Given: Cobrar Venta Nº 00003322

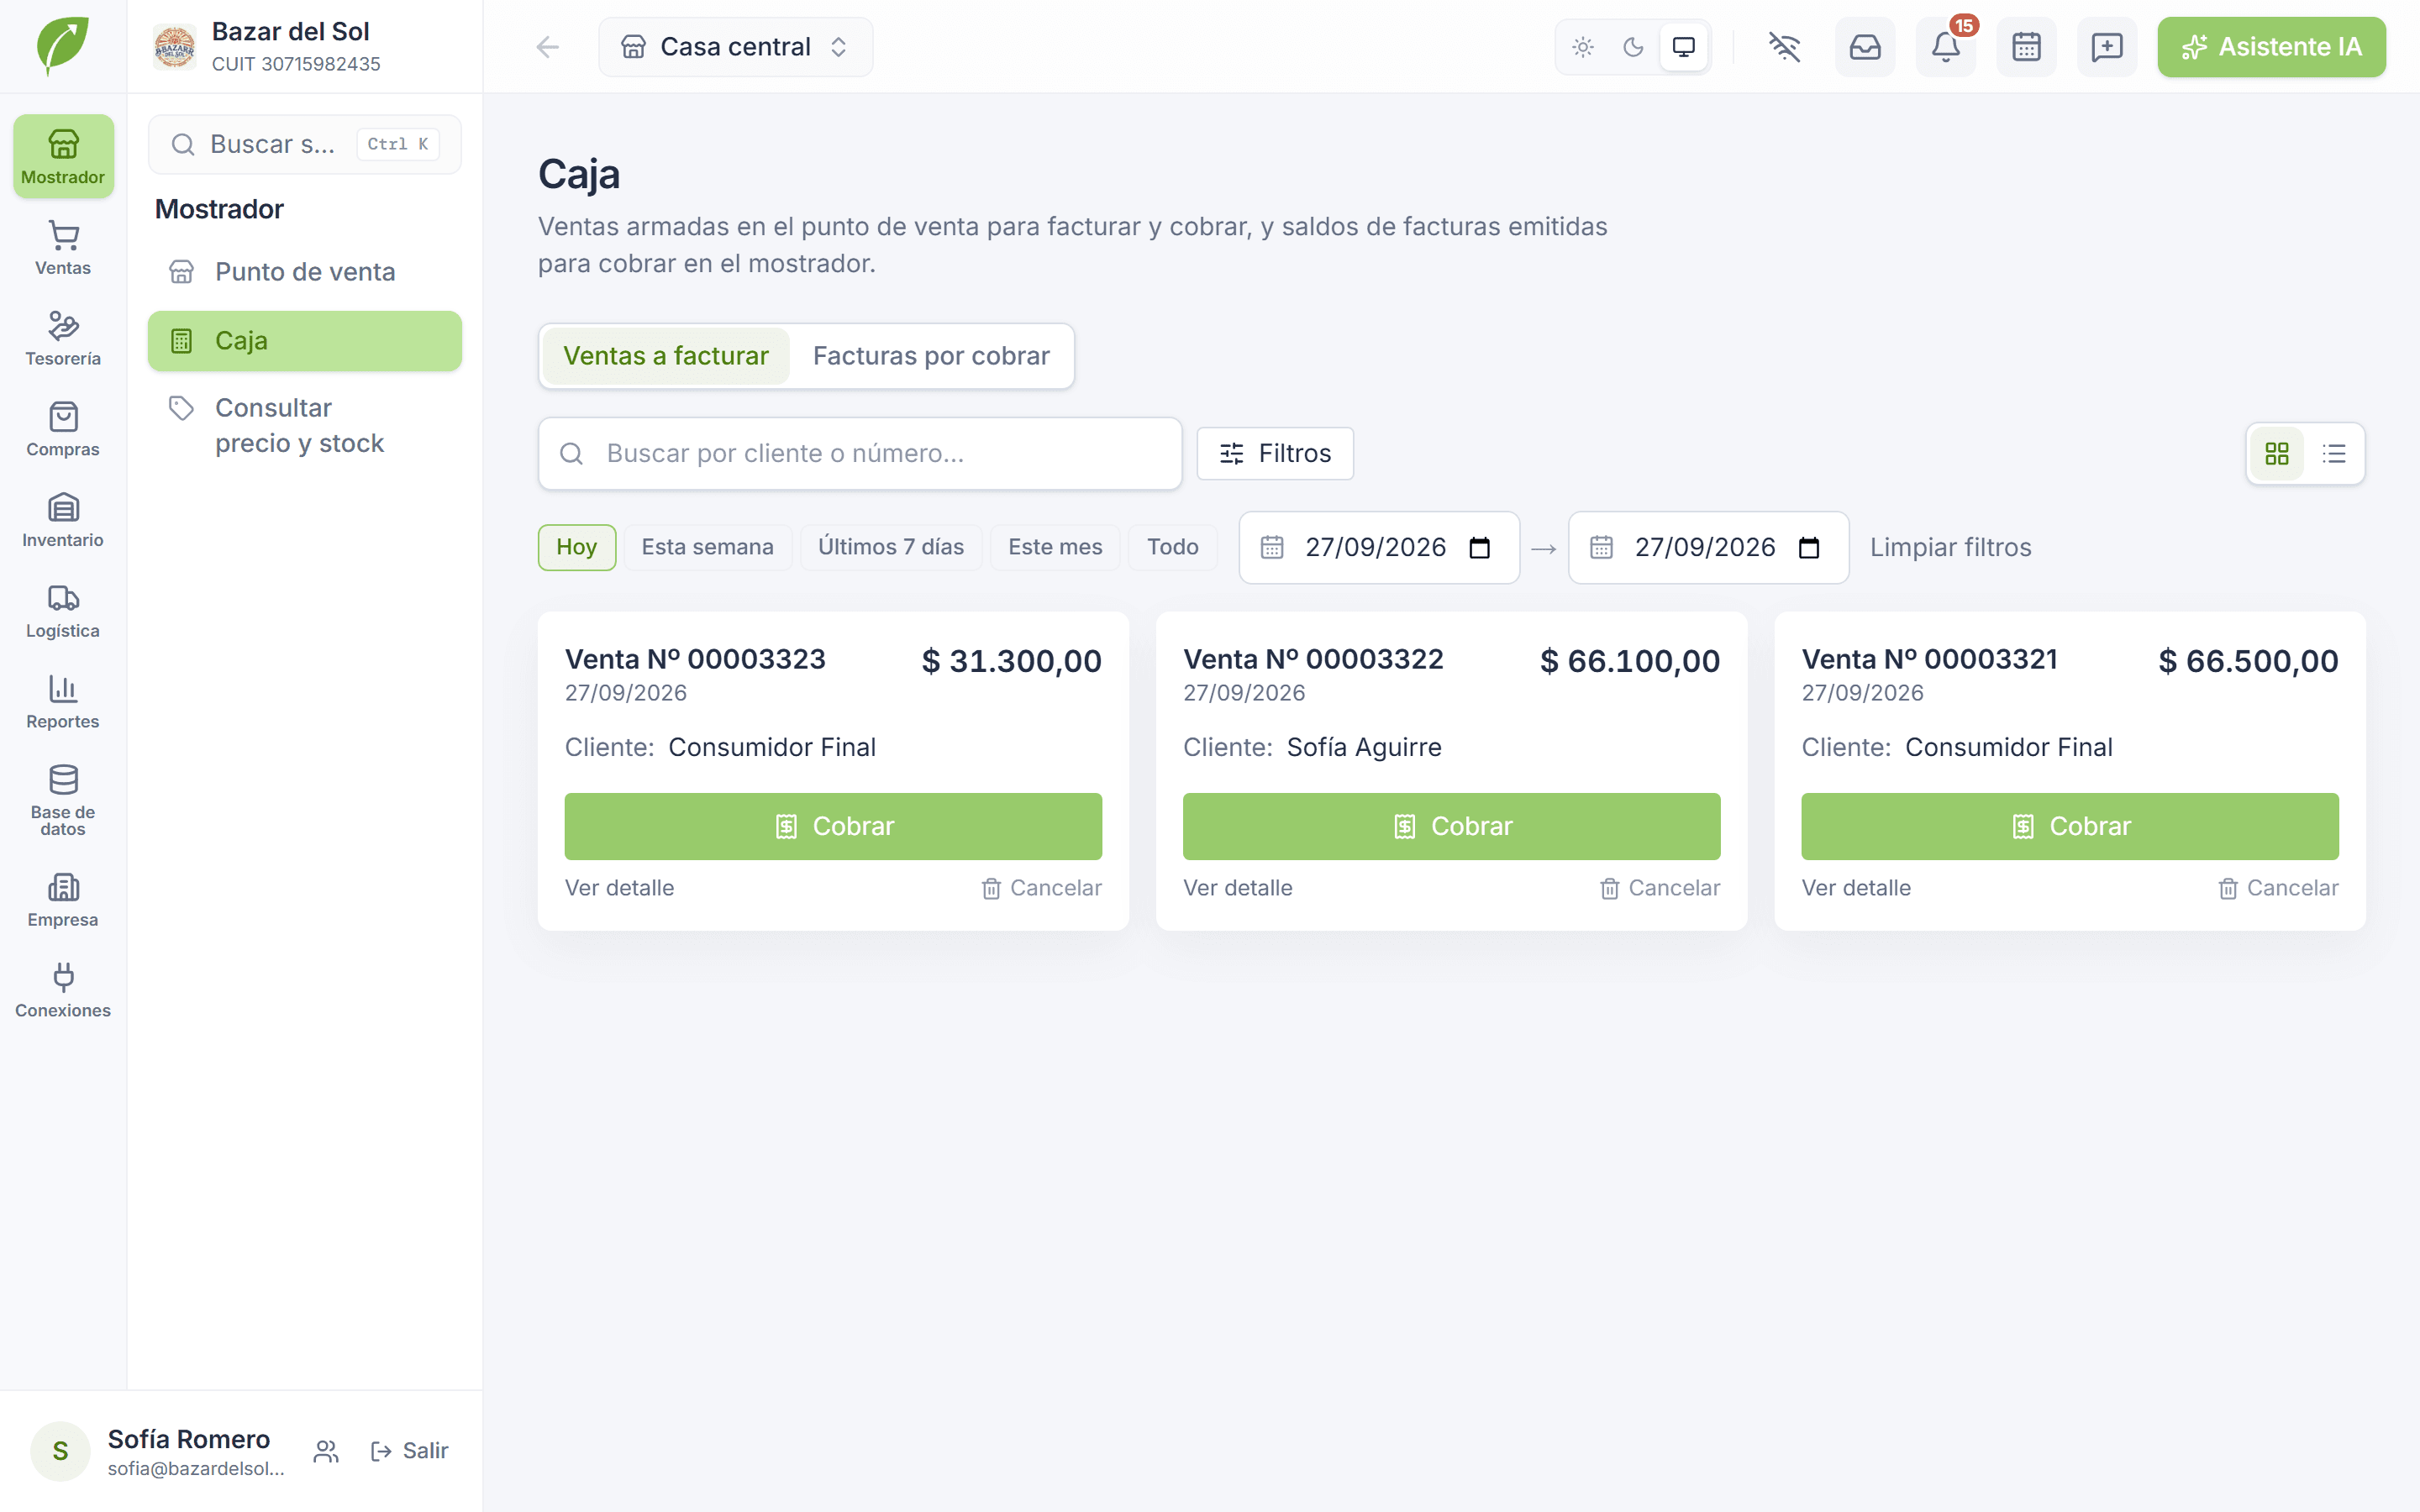Looking at the screenshot, I should pyautogui.click(x=1451, y=826).
